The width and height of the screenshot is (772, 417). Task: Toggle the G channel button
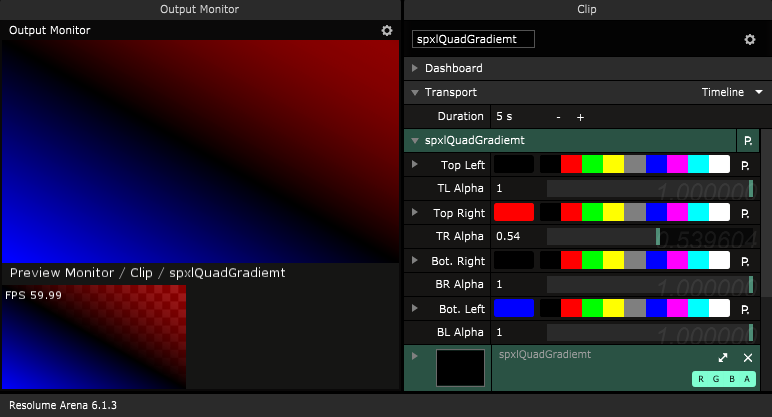point(716,379)
